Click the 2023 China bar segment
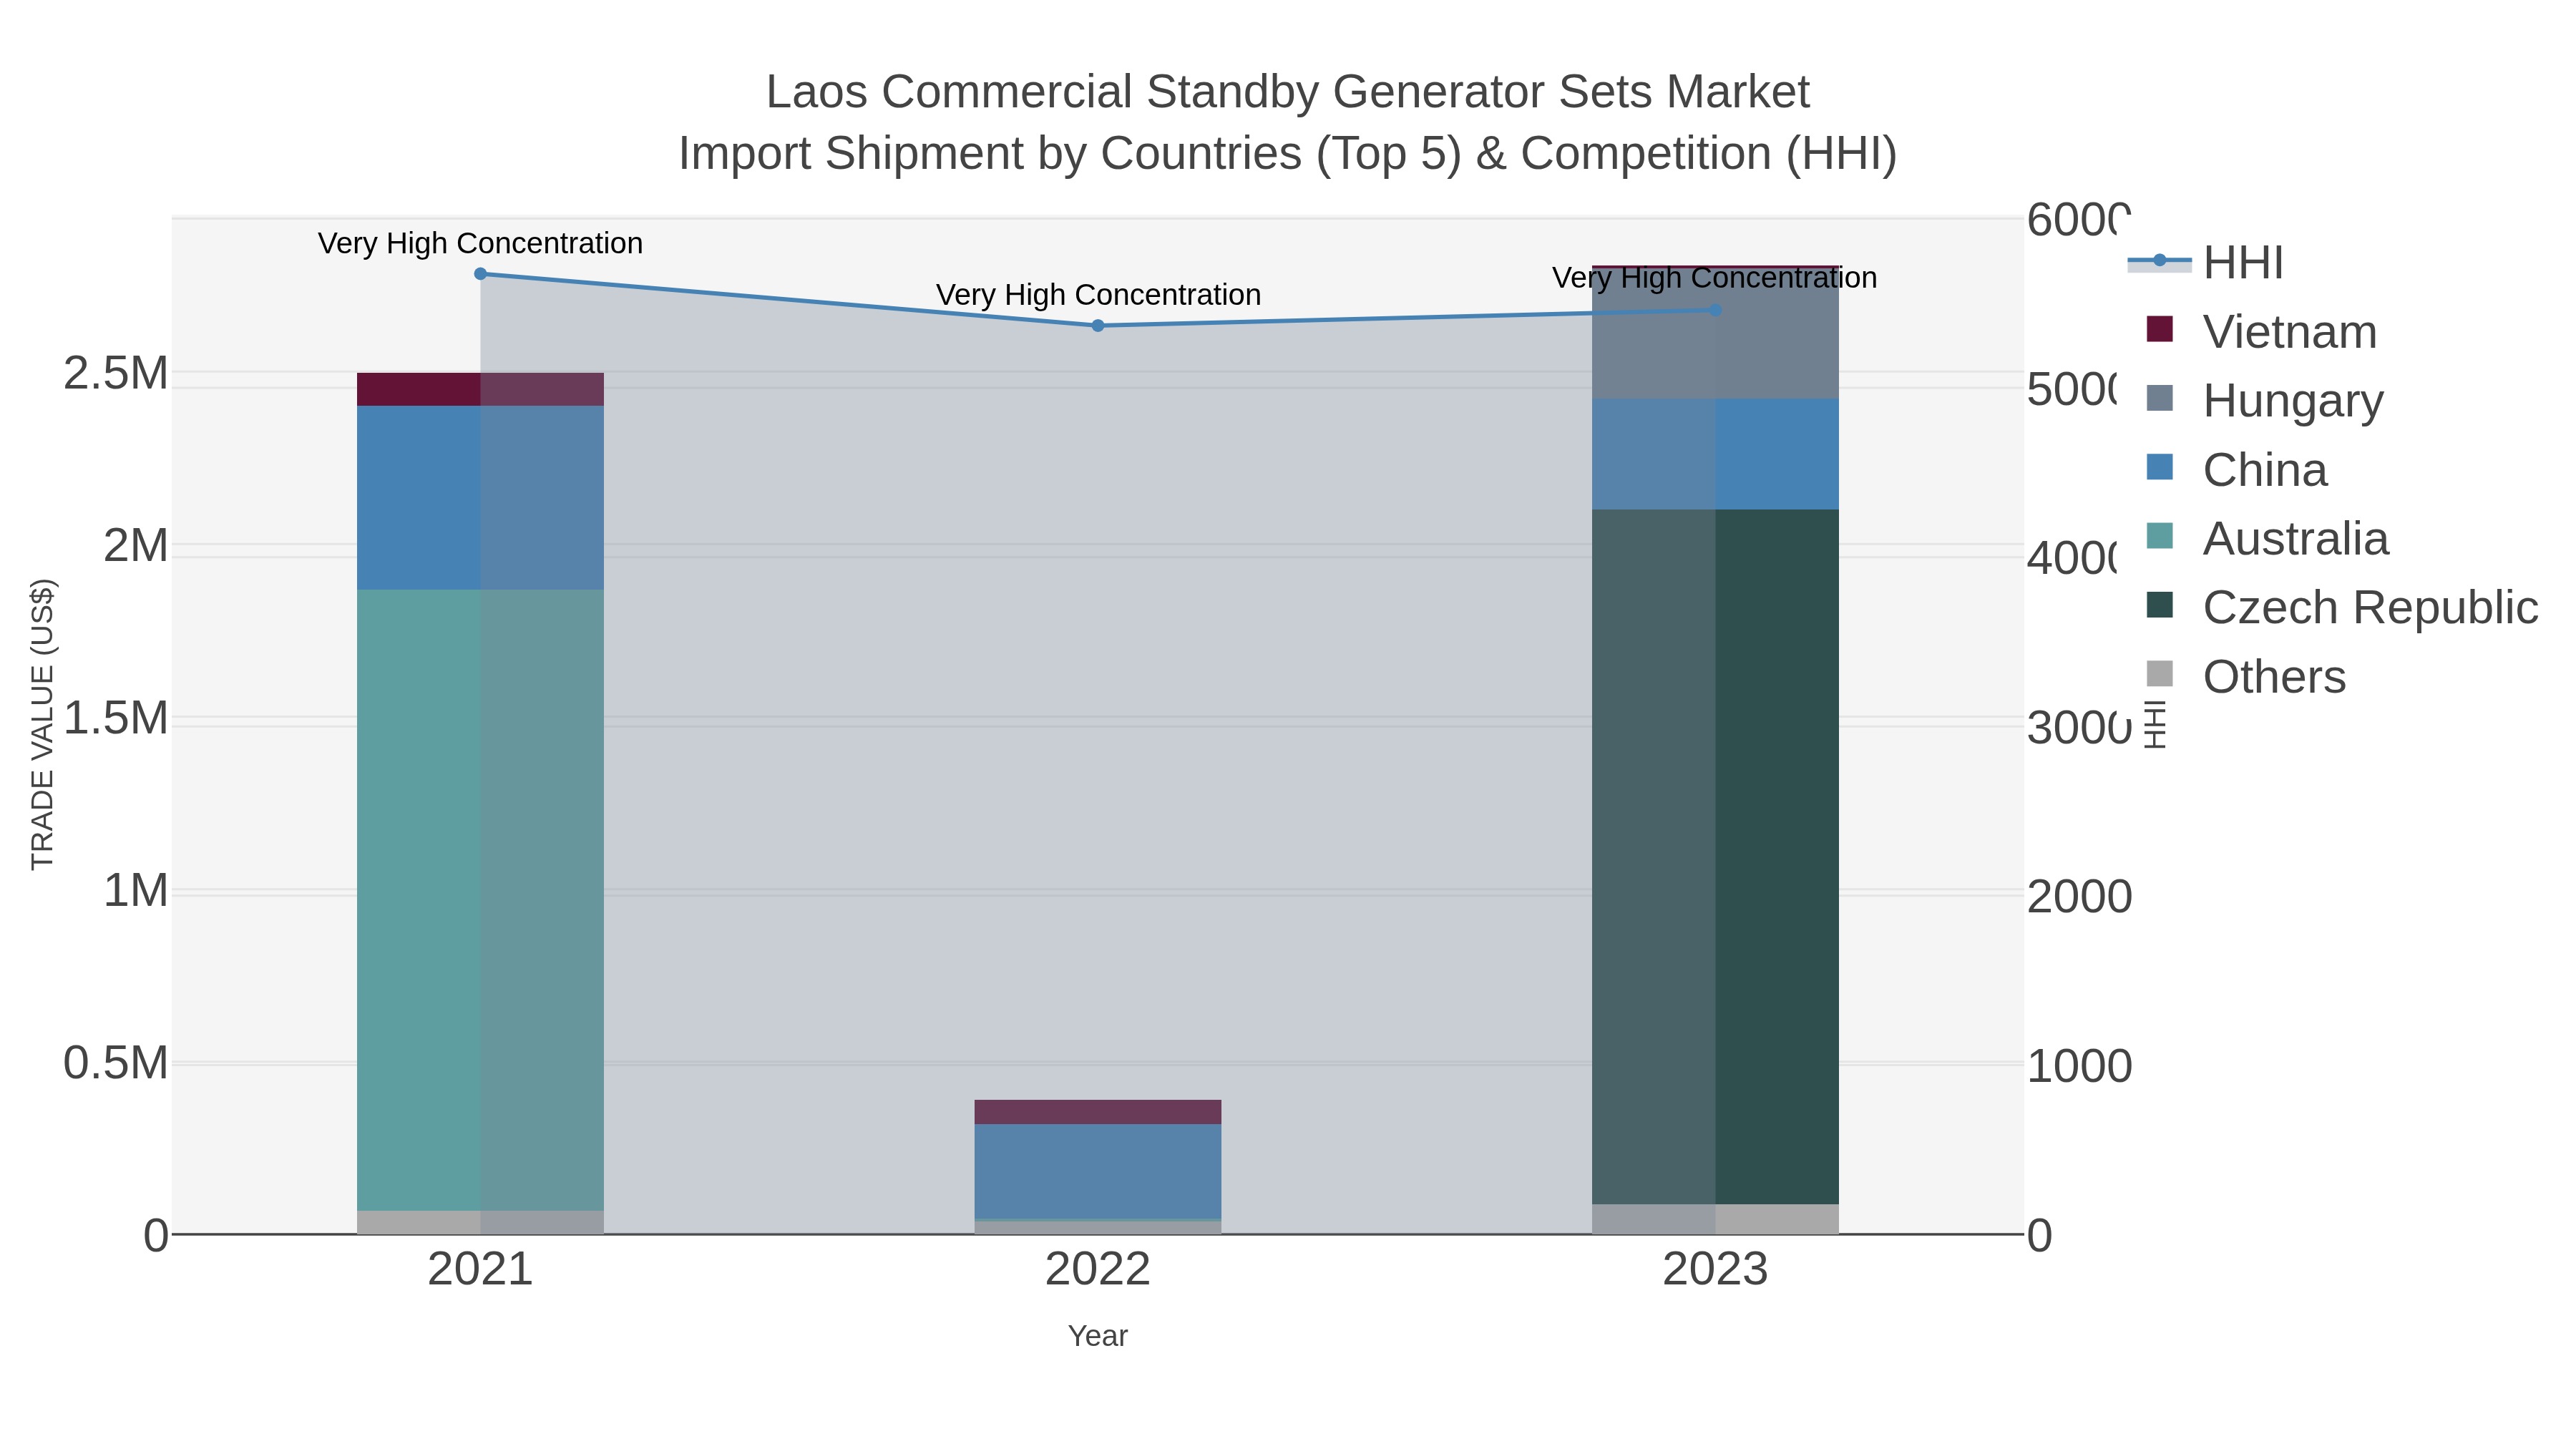Viewport: 2576px width, 1449px height. point(1716,454)
